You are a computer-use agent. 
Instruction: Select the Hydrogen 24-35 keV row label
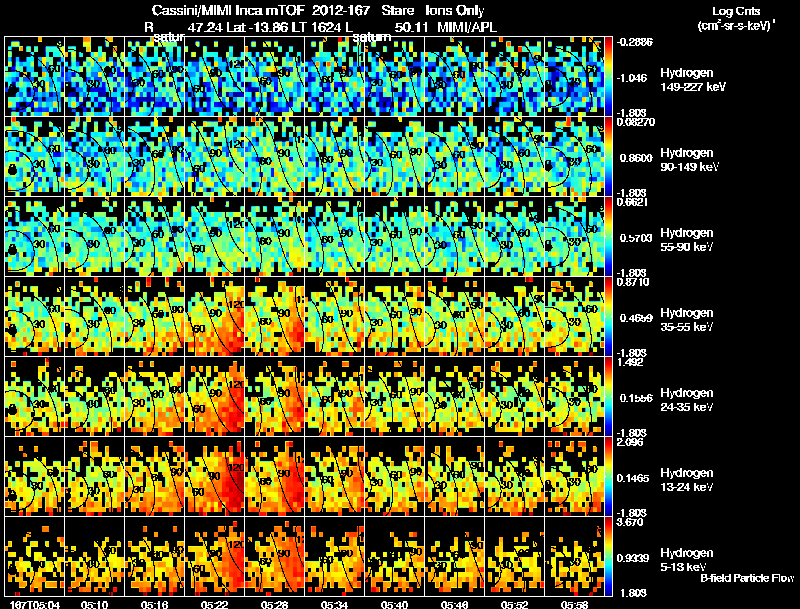(687, 400)
